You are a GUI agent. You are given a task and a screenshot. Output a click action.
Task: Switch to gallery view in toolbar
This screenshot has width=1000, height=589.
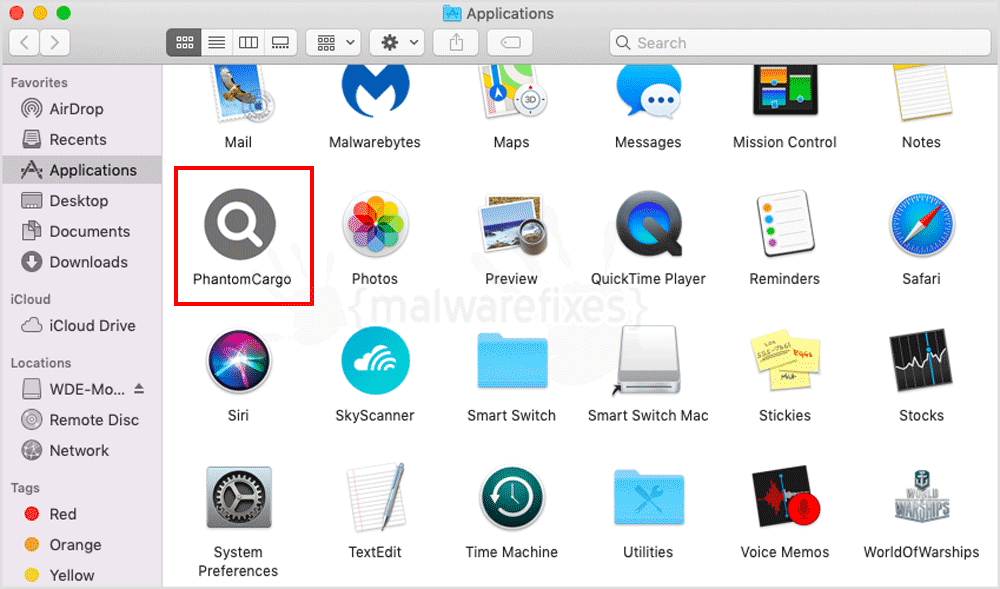click(x=281, y=43)
